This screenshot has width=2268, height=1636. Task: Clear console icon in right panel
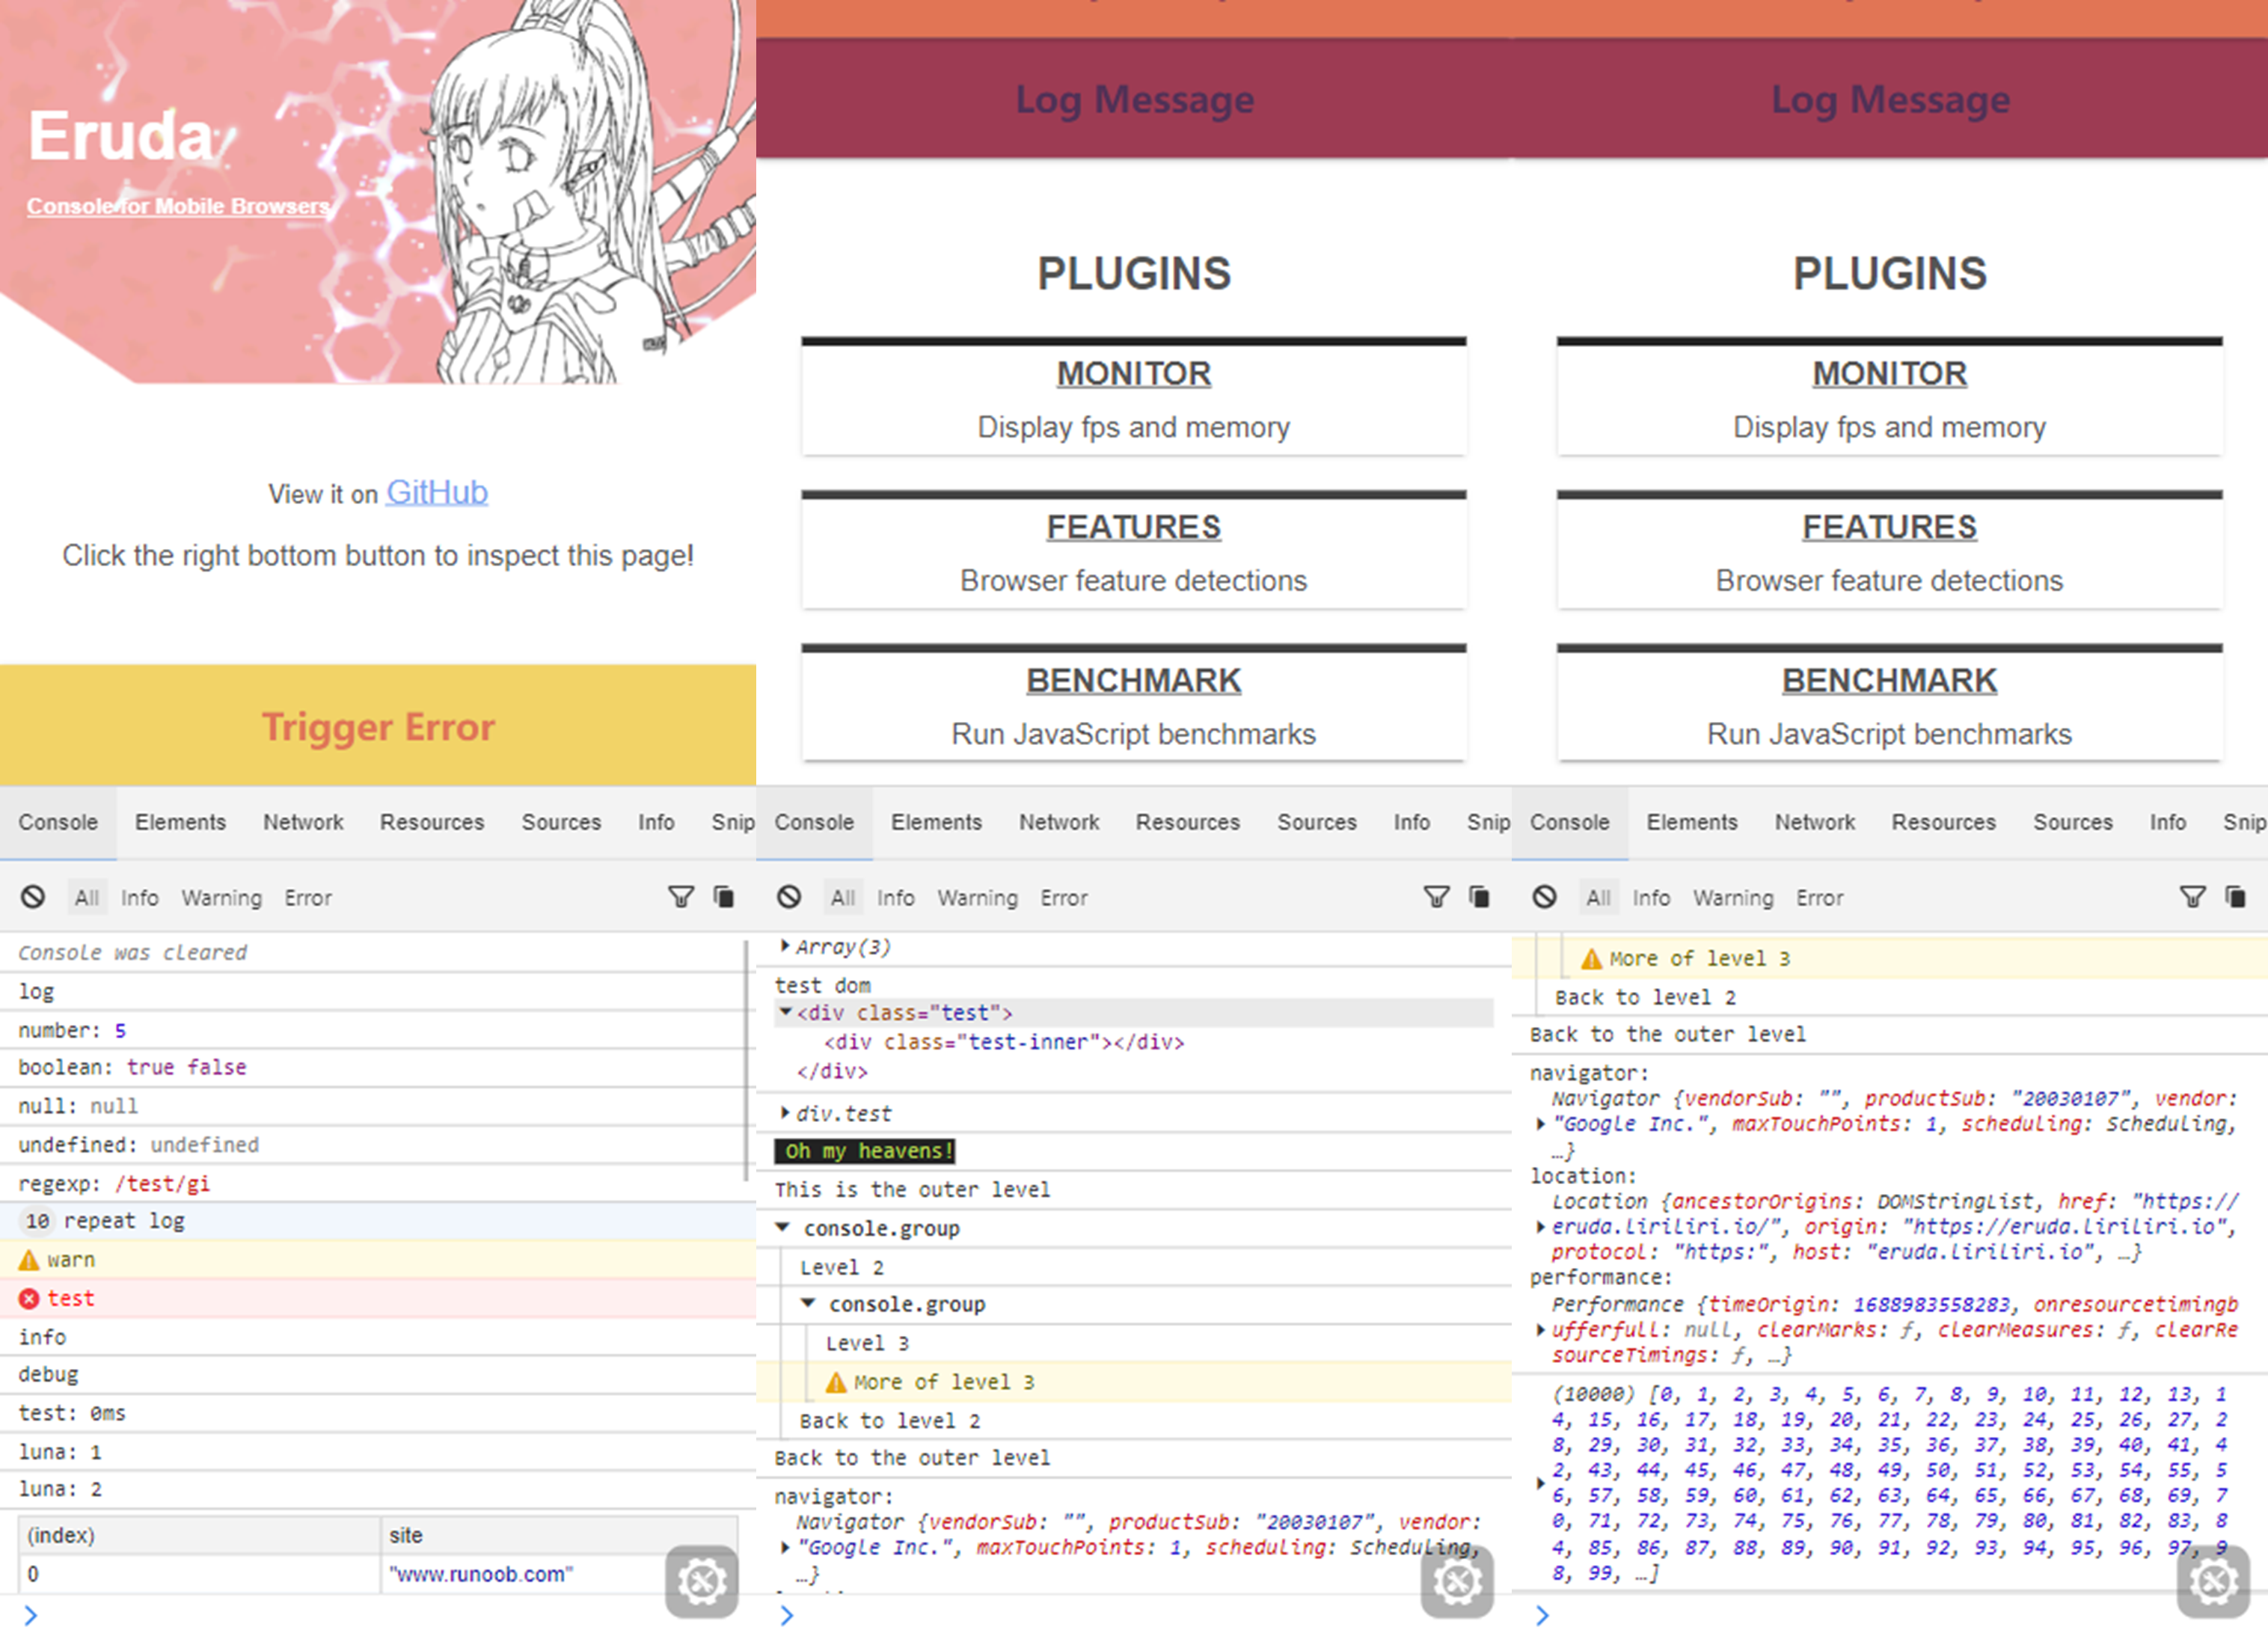pyautogui.click(x=1545, y=897)
